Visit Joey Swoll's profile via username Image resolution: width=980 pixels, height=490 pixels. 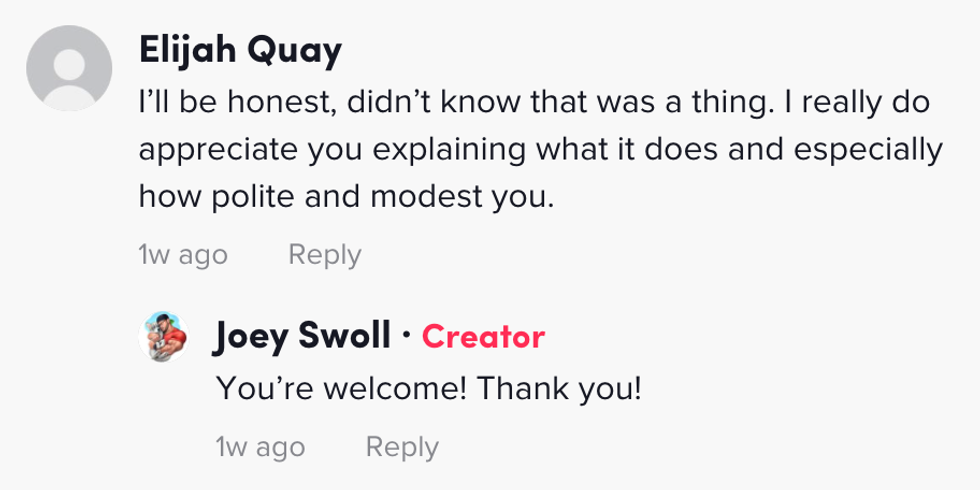point(301,337)
